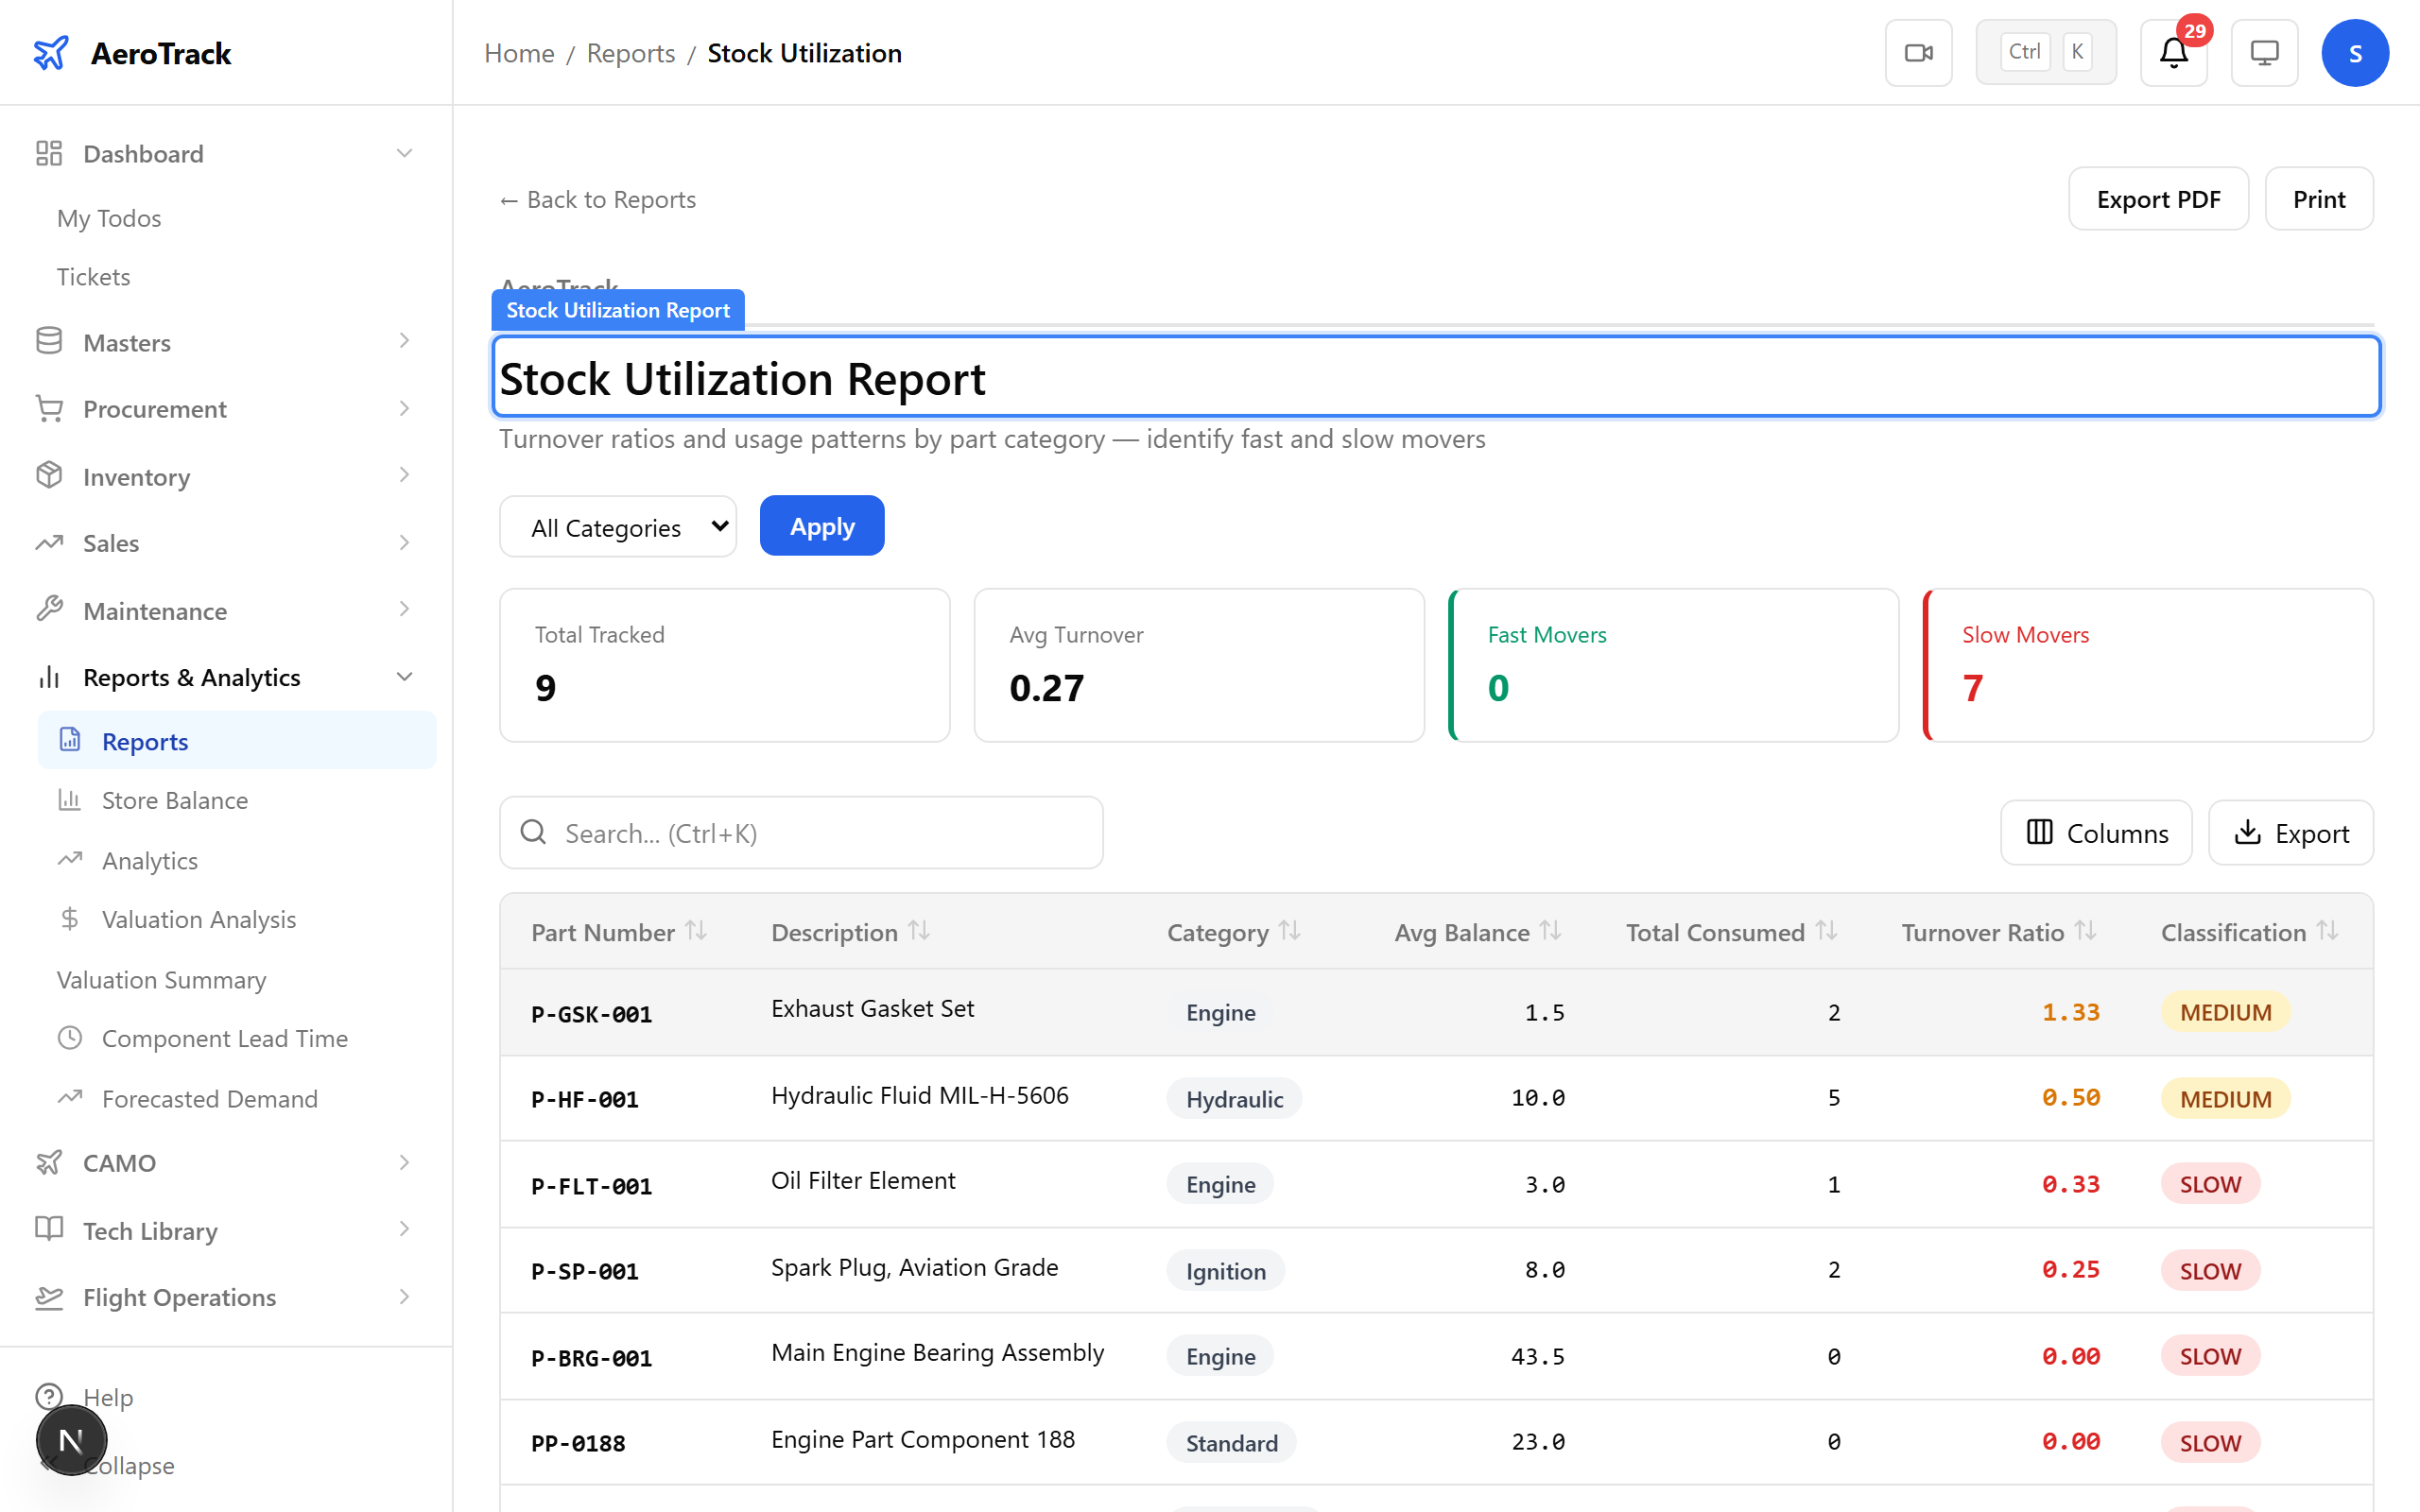The width and height of the screenshot is (2420, 1512).
Task: Open Store Balance in sidebar
Action: point(174,800)
